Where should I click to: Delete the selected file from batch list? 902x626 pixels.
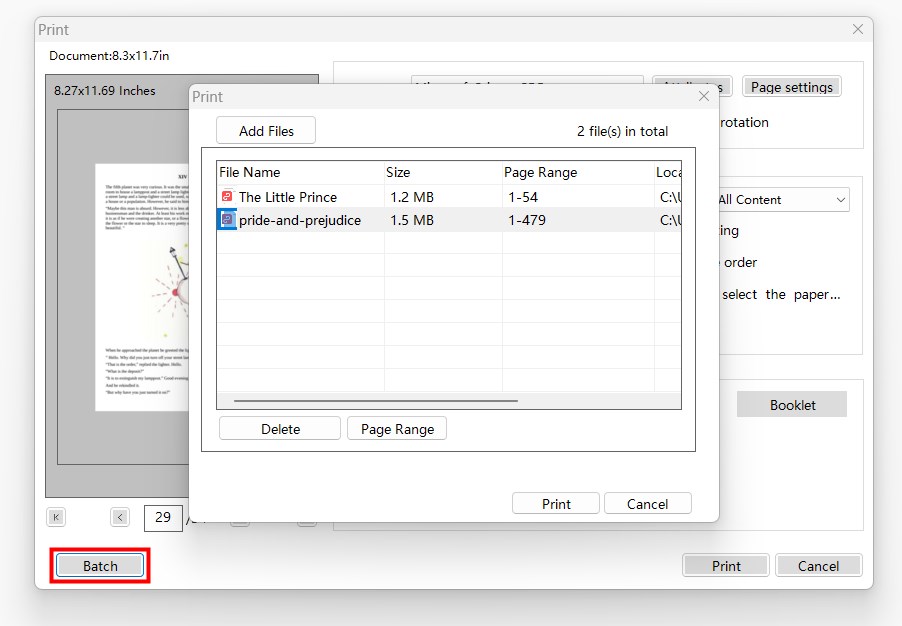click(280, 429)
